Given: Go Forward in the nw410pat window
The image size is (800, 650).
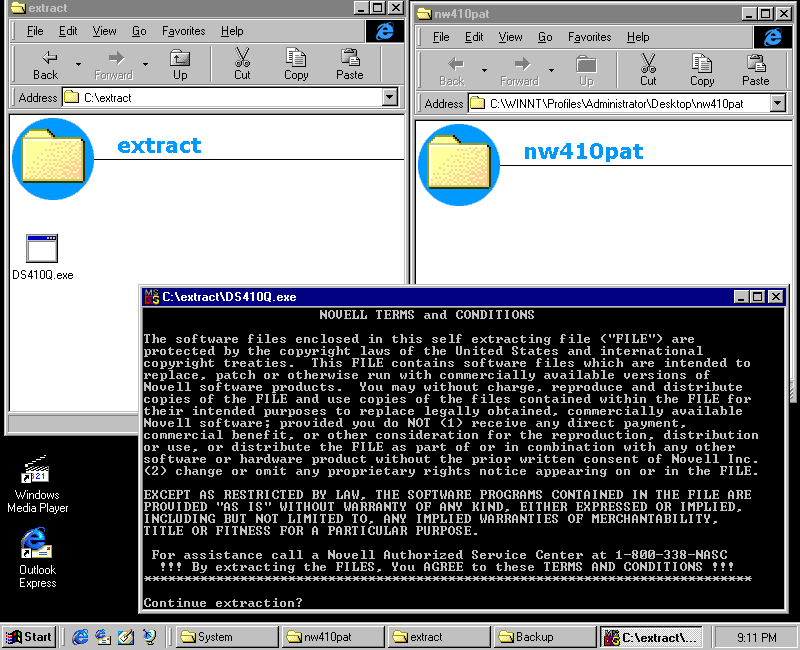Looking at the screenshot, I should 519,71.
